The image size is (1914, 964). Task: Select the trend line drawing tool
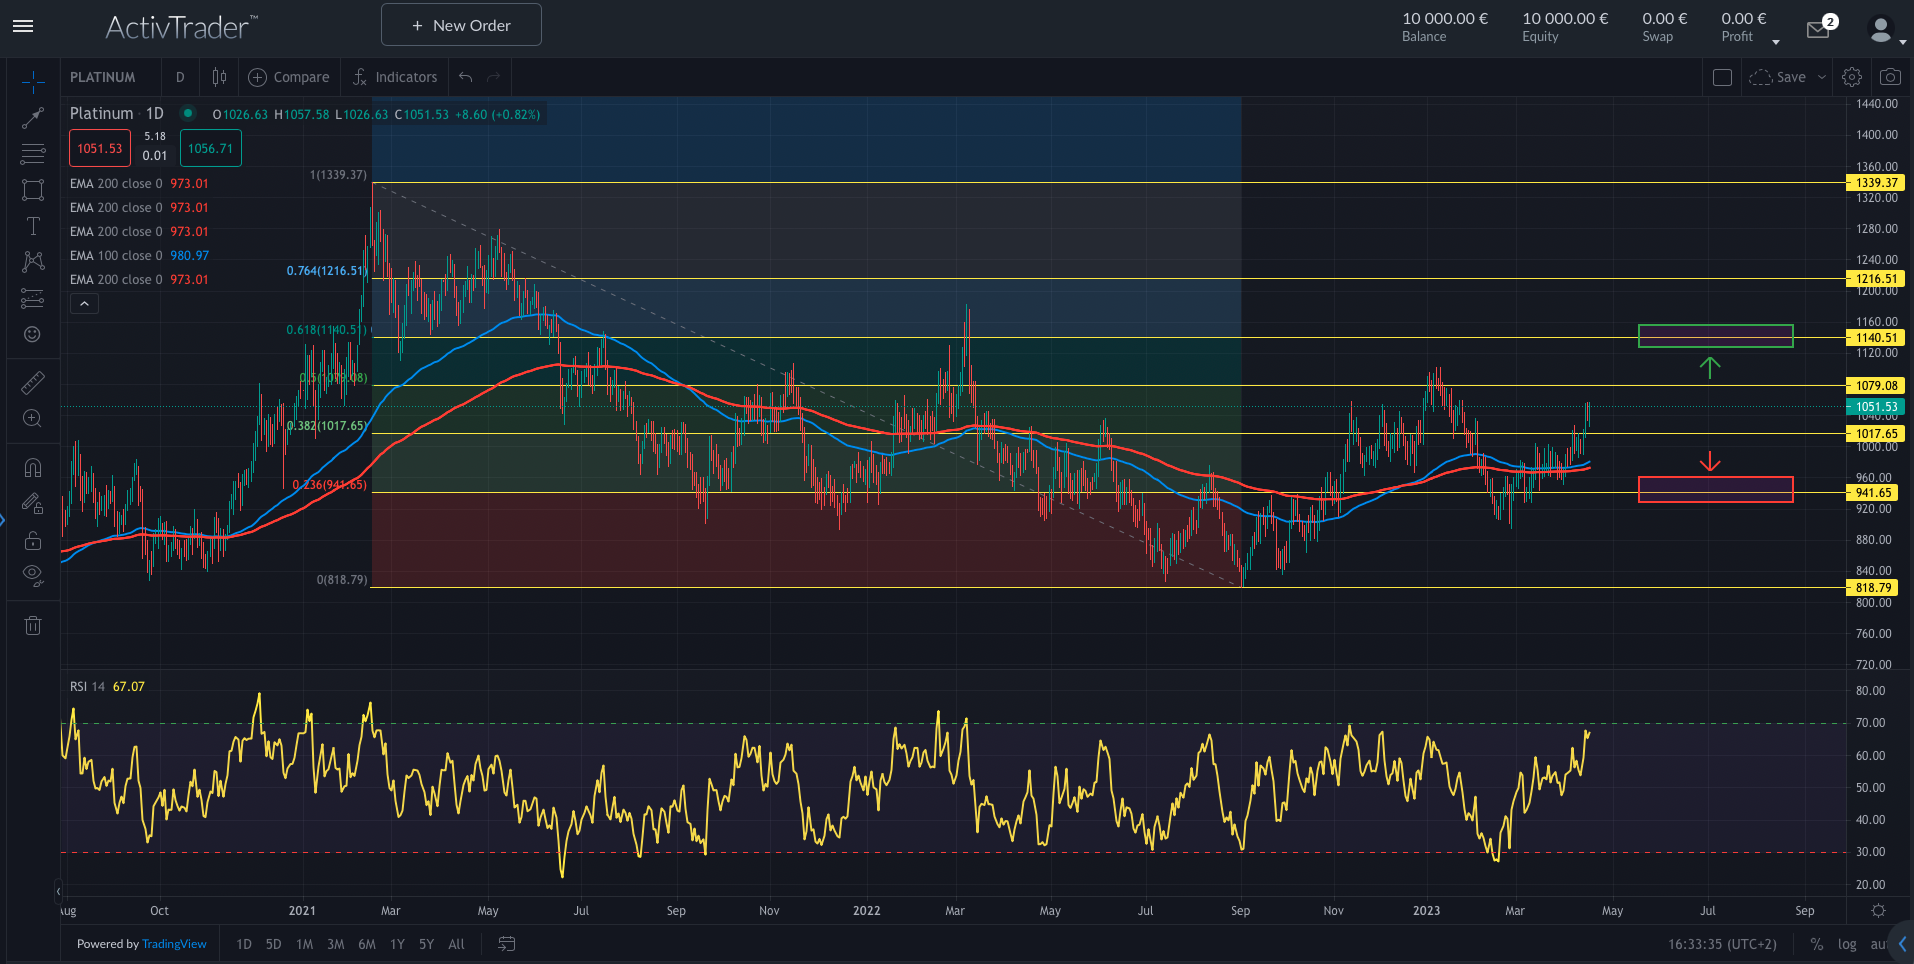pos(33,117)
